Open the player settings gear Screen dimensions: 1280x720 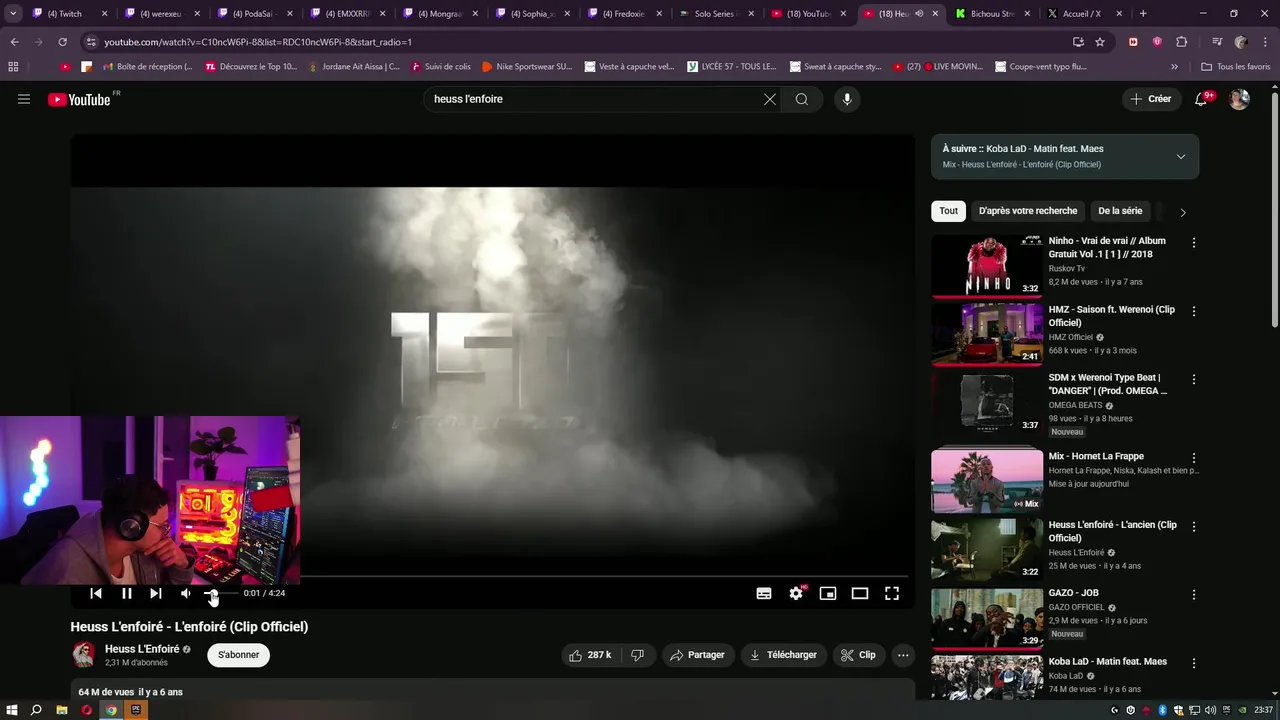796,593
